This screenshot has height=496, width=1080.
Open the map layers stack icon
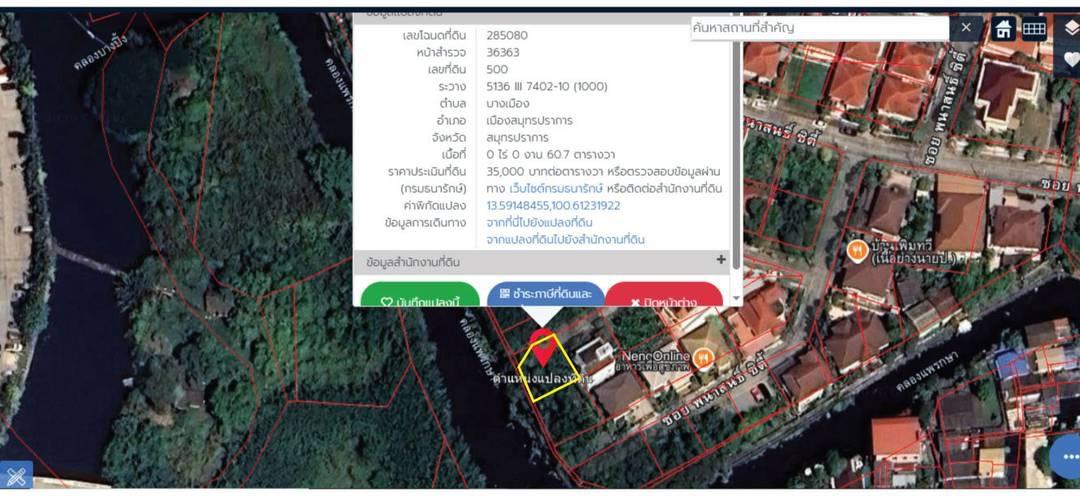pyautogui.click(x=1071, y=28)
